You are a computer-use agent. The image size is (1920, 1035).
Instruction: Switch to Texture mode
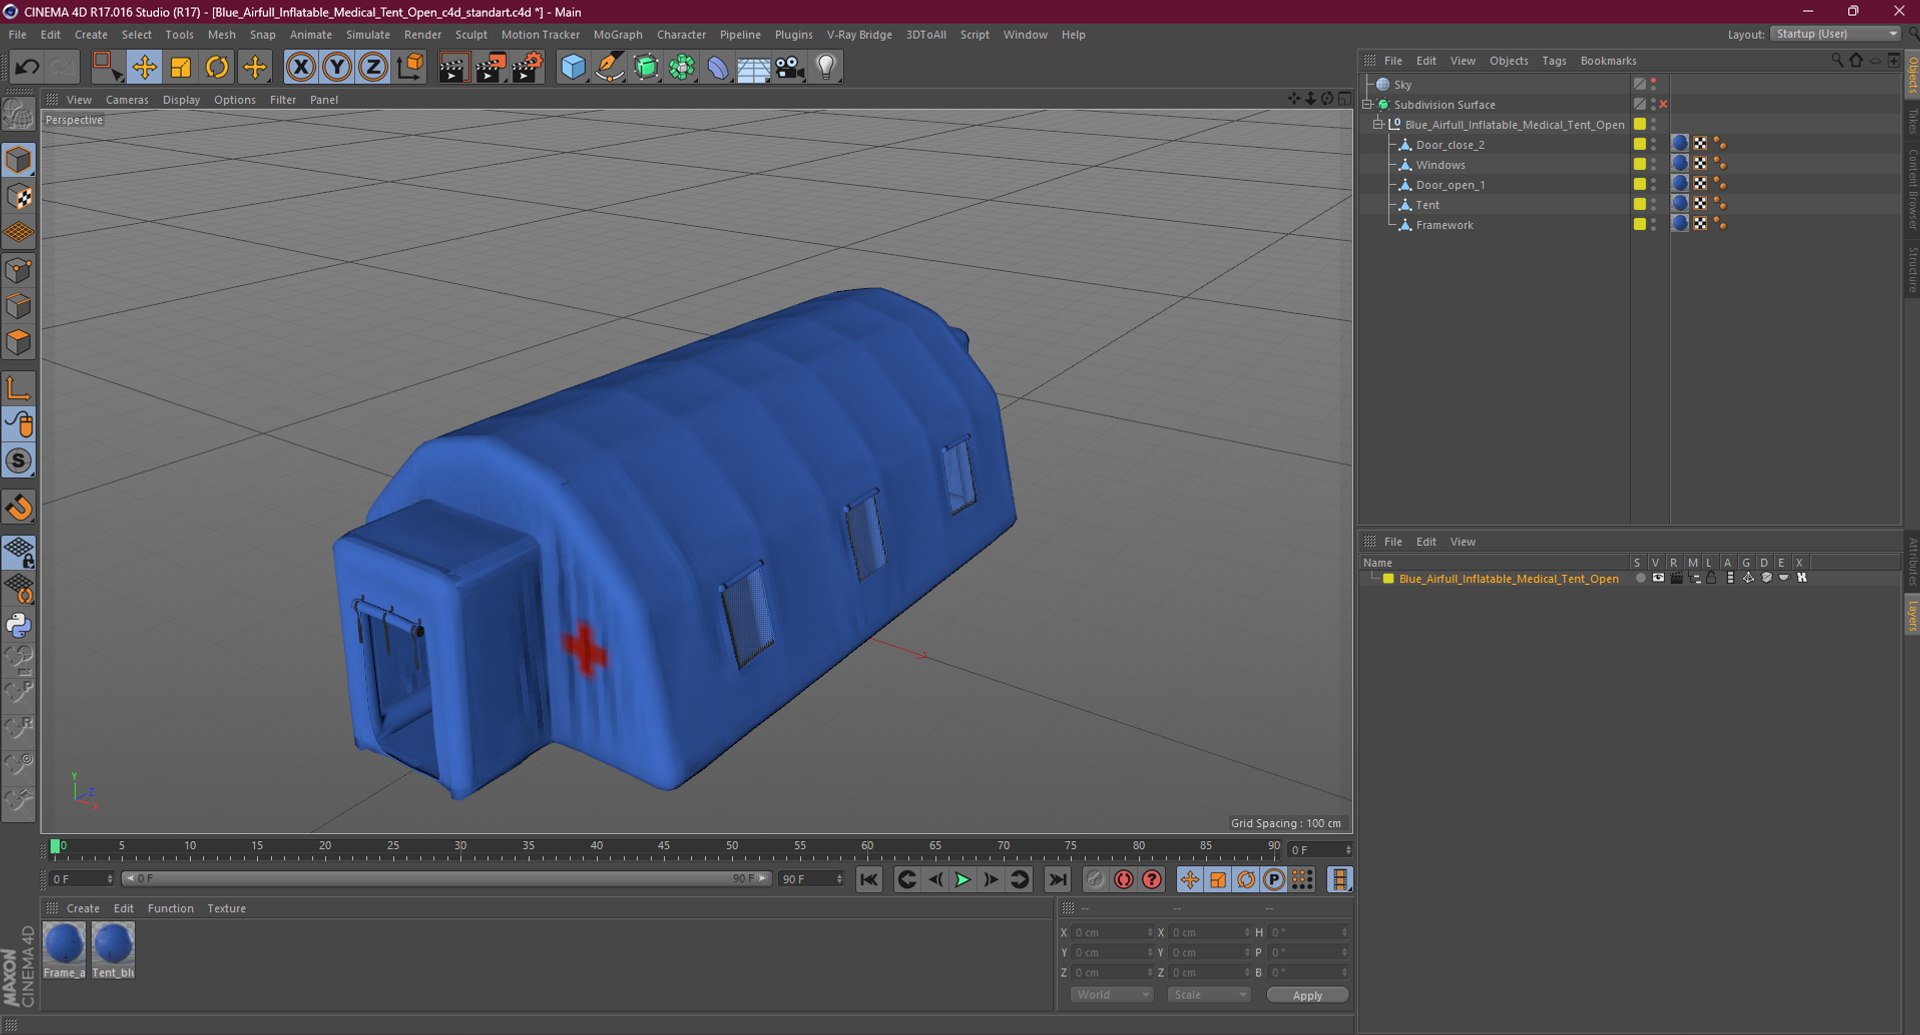(x=19, y=197)
